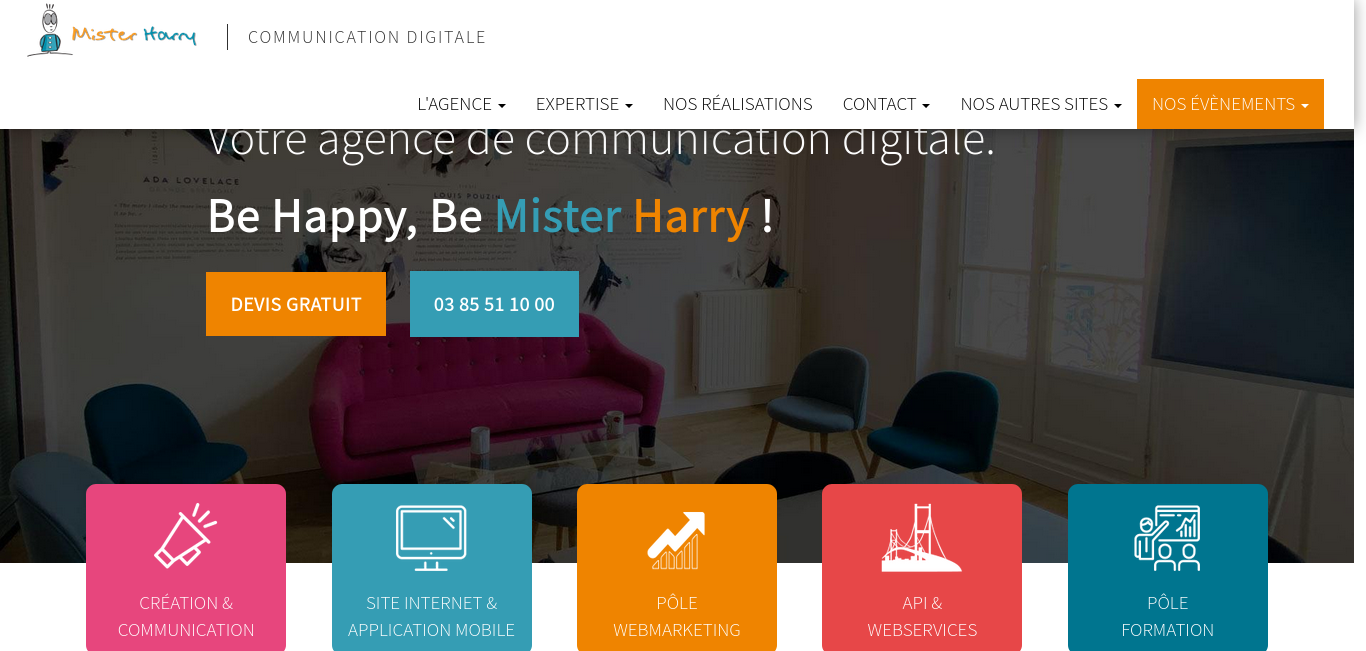Click the bridge icon for API & Webservices
The image size is (1366, 651).
pyautogui.click(x=922, y=538)
